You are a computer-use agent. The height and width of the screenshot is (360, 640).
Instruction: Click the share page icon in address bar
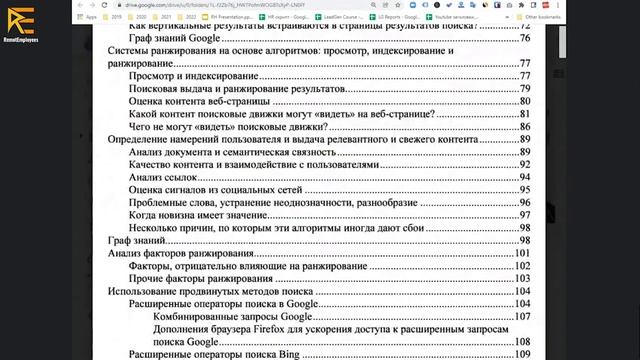(x=385, y=5)
